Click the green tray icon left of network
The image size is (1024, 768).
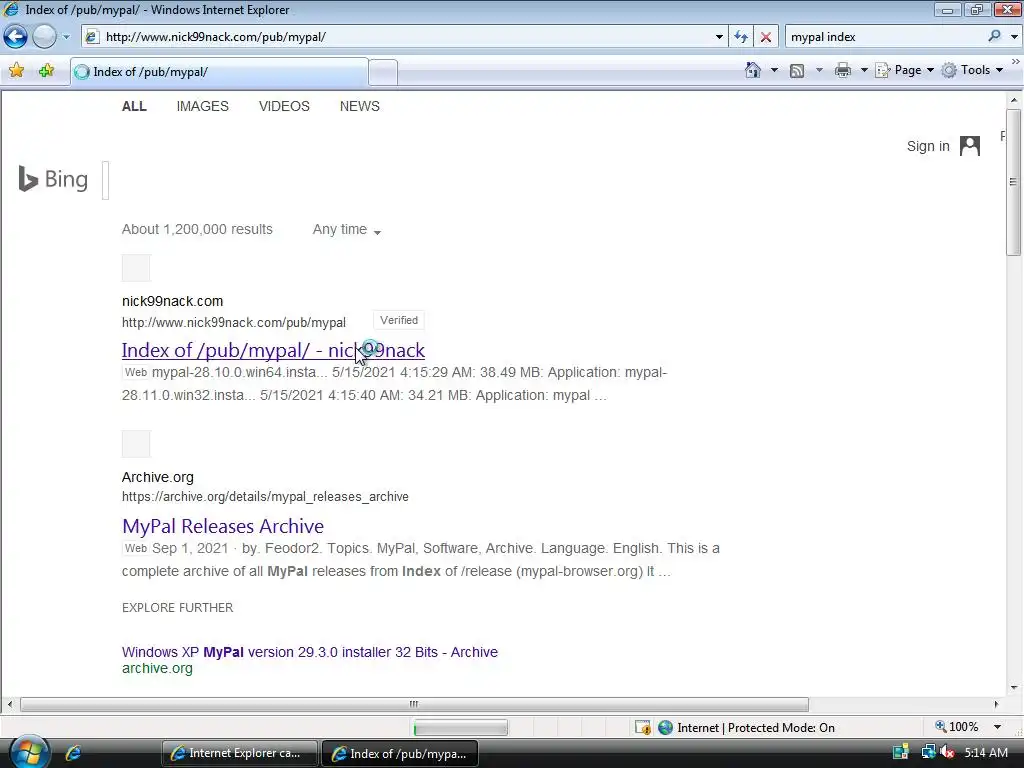(x=901, y=752)
